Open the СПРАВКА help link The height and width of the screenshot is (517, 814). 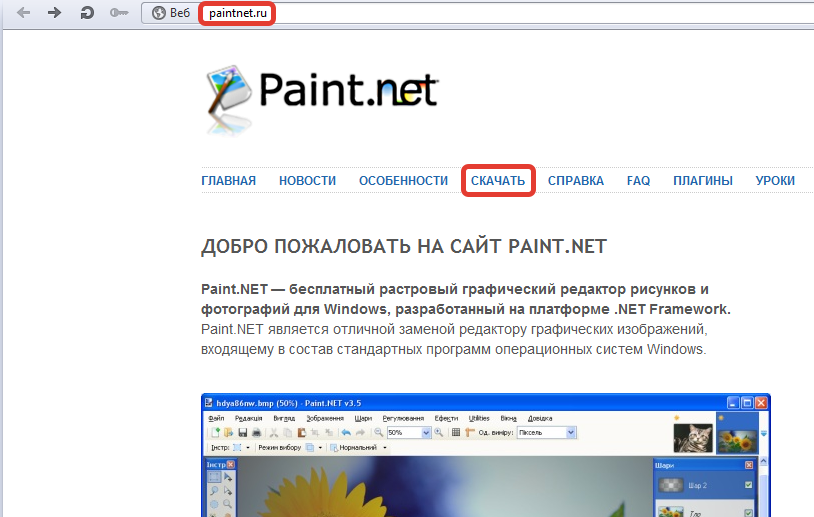575,181
